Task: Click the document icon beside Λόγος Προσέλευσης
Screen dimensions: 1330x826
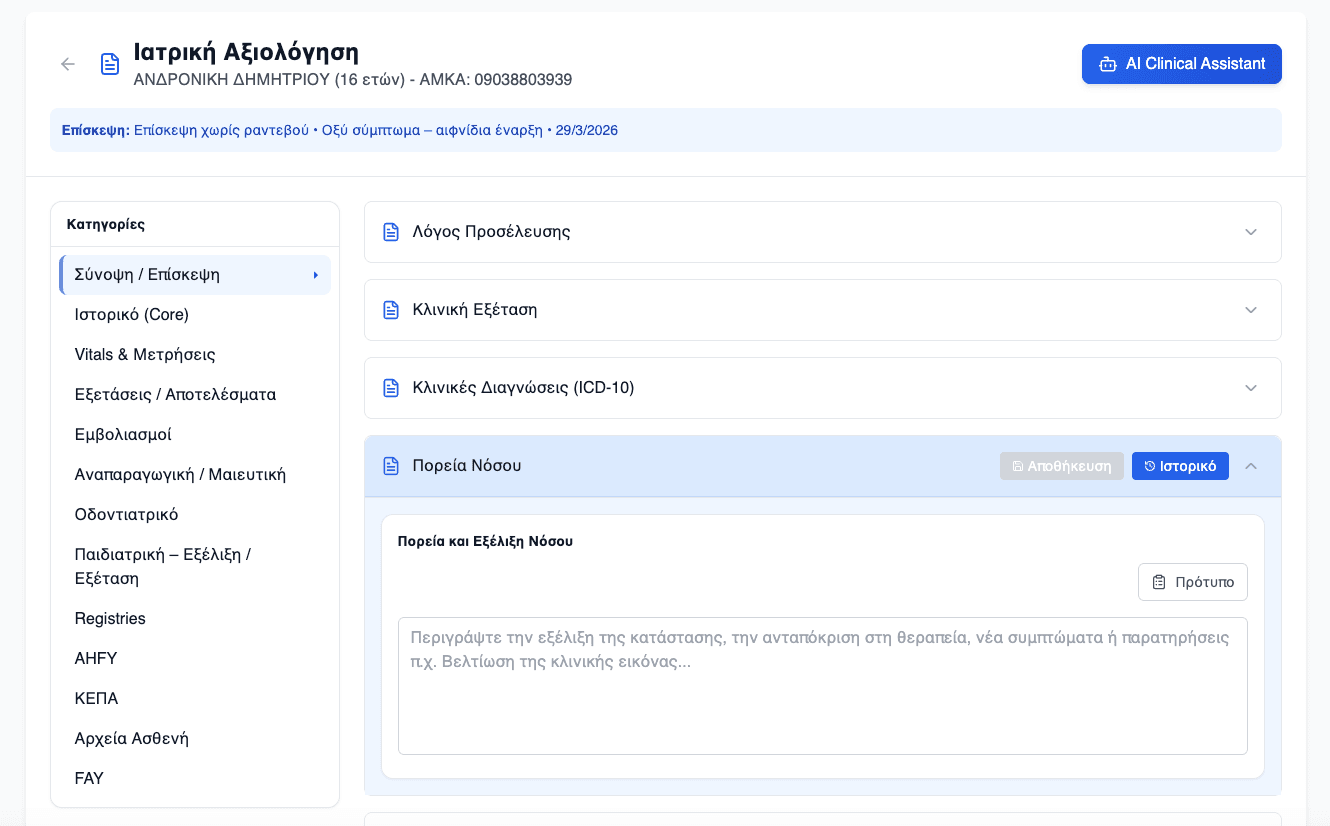Action: pos(391,232)
